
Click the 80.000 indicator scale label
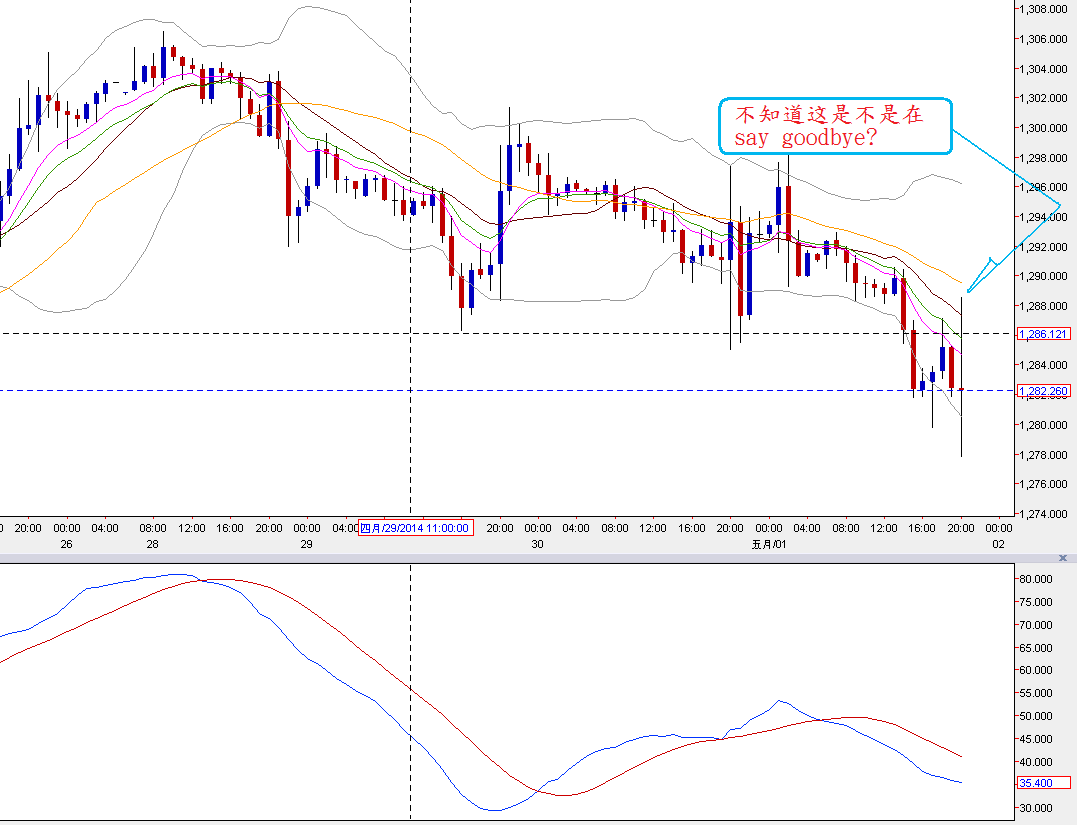click(x=1035, y=579)
